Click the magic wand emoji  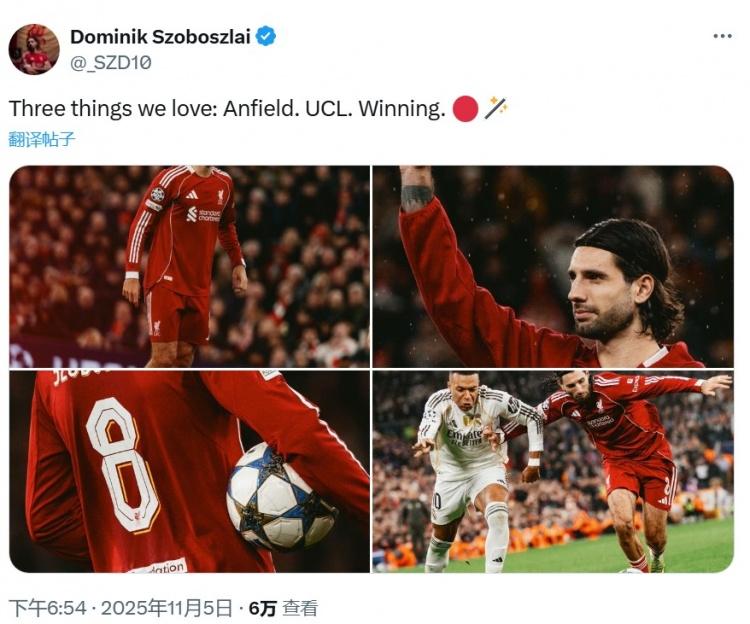coord(496,108)
